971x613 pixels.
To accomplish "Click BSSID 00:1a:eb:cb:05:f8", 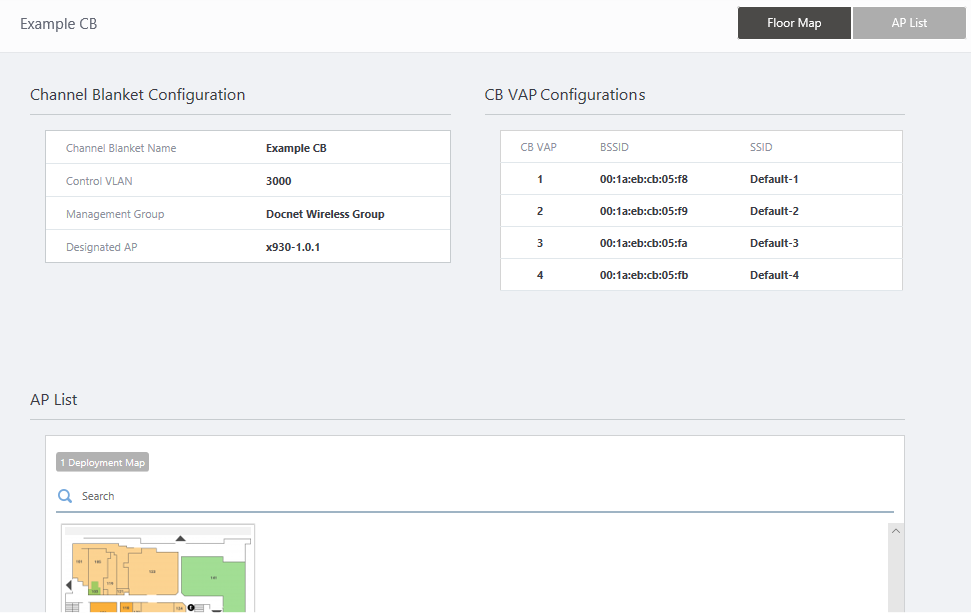I will point(643,179).
